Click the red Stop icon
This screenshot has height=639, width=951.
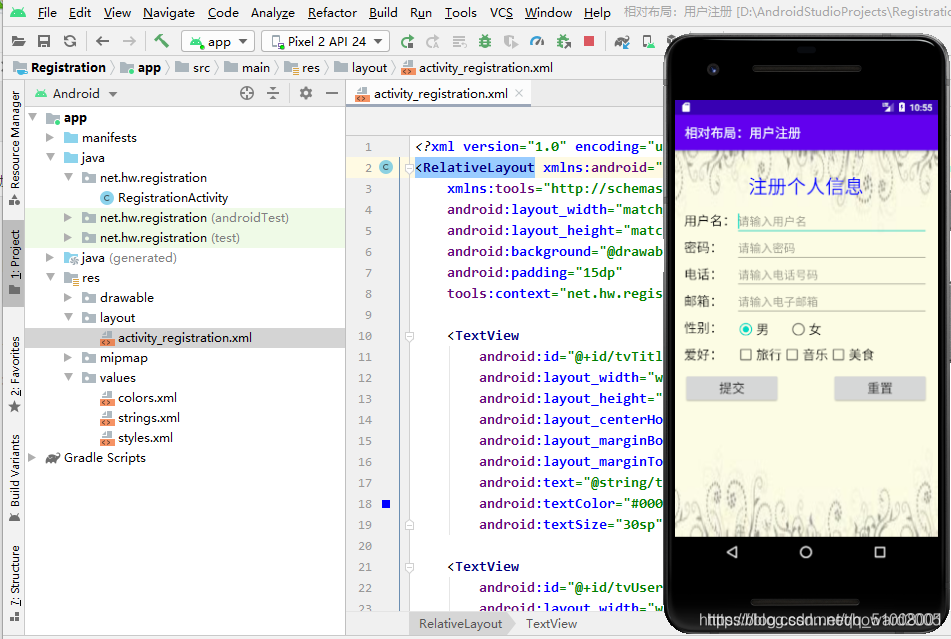pyautogui.click(x=588, y=41)
